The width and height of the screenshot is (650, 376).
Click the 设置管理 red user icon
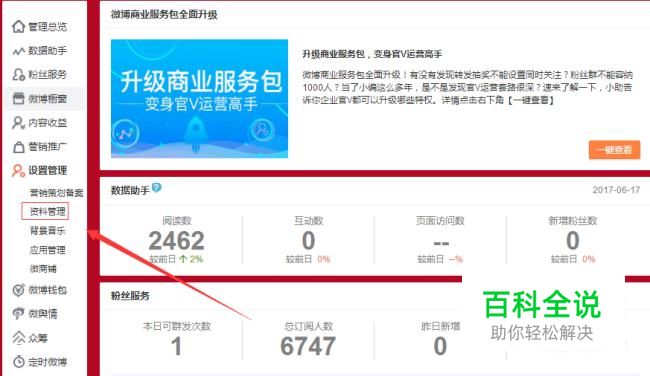[x=18, y=170]
